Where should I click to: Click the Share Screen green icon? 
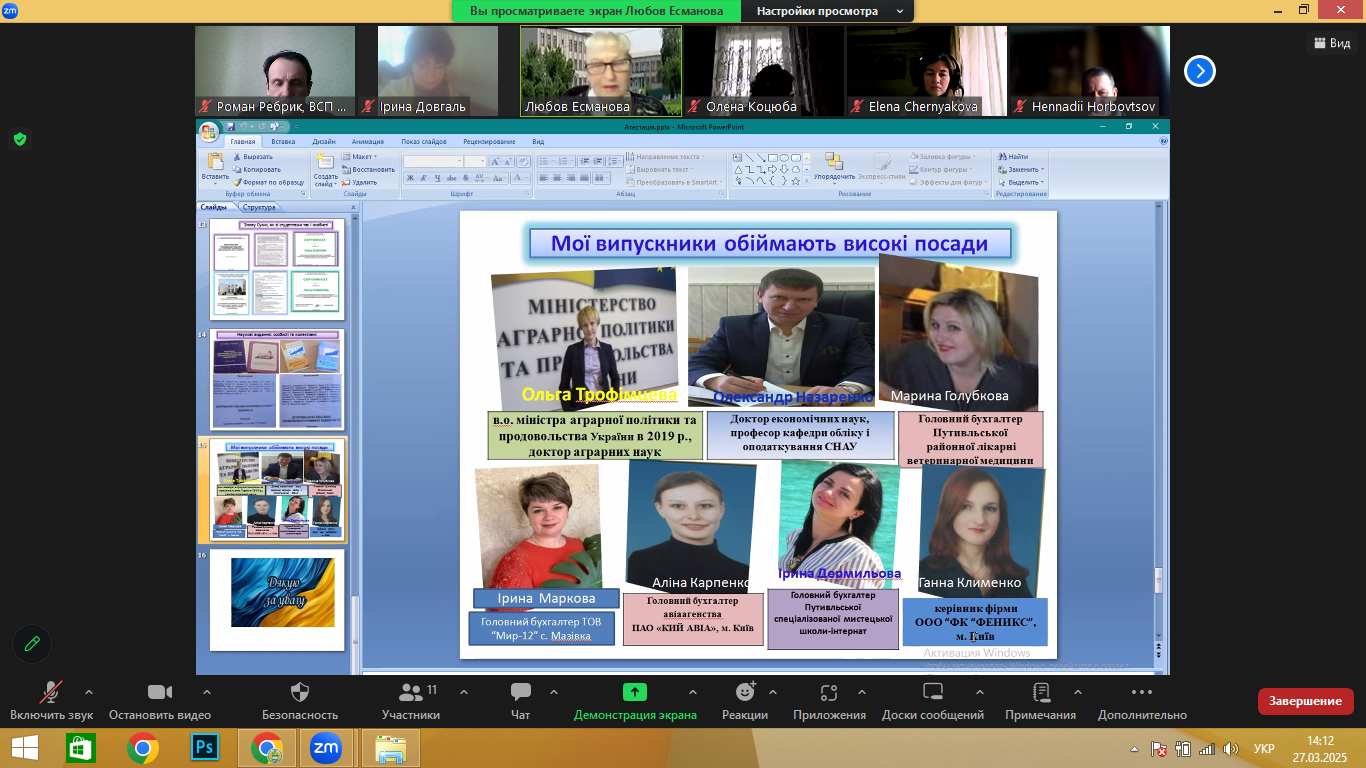click(x=635, y=692)
